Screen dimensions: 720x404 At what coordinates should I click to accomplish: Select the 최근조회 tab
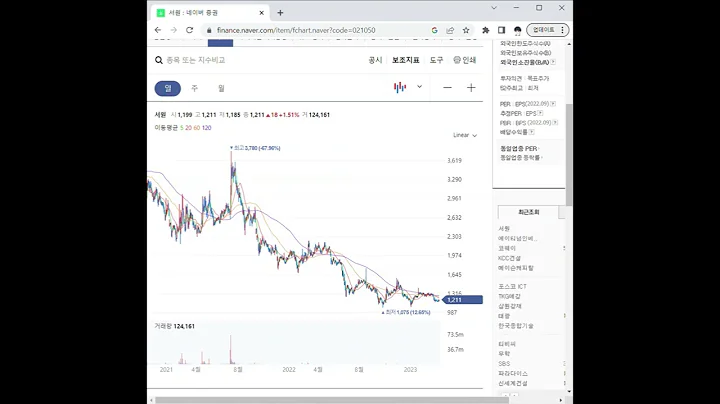point(529,212)
